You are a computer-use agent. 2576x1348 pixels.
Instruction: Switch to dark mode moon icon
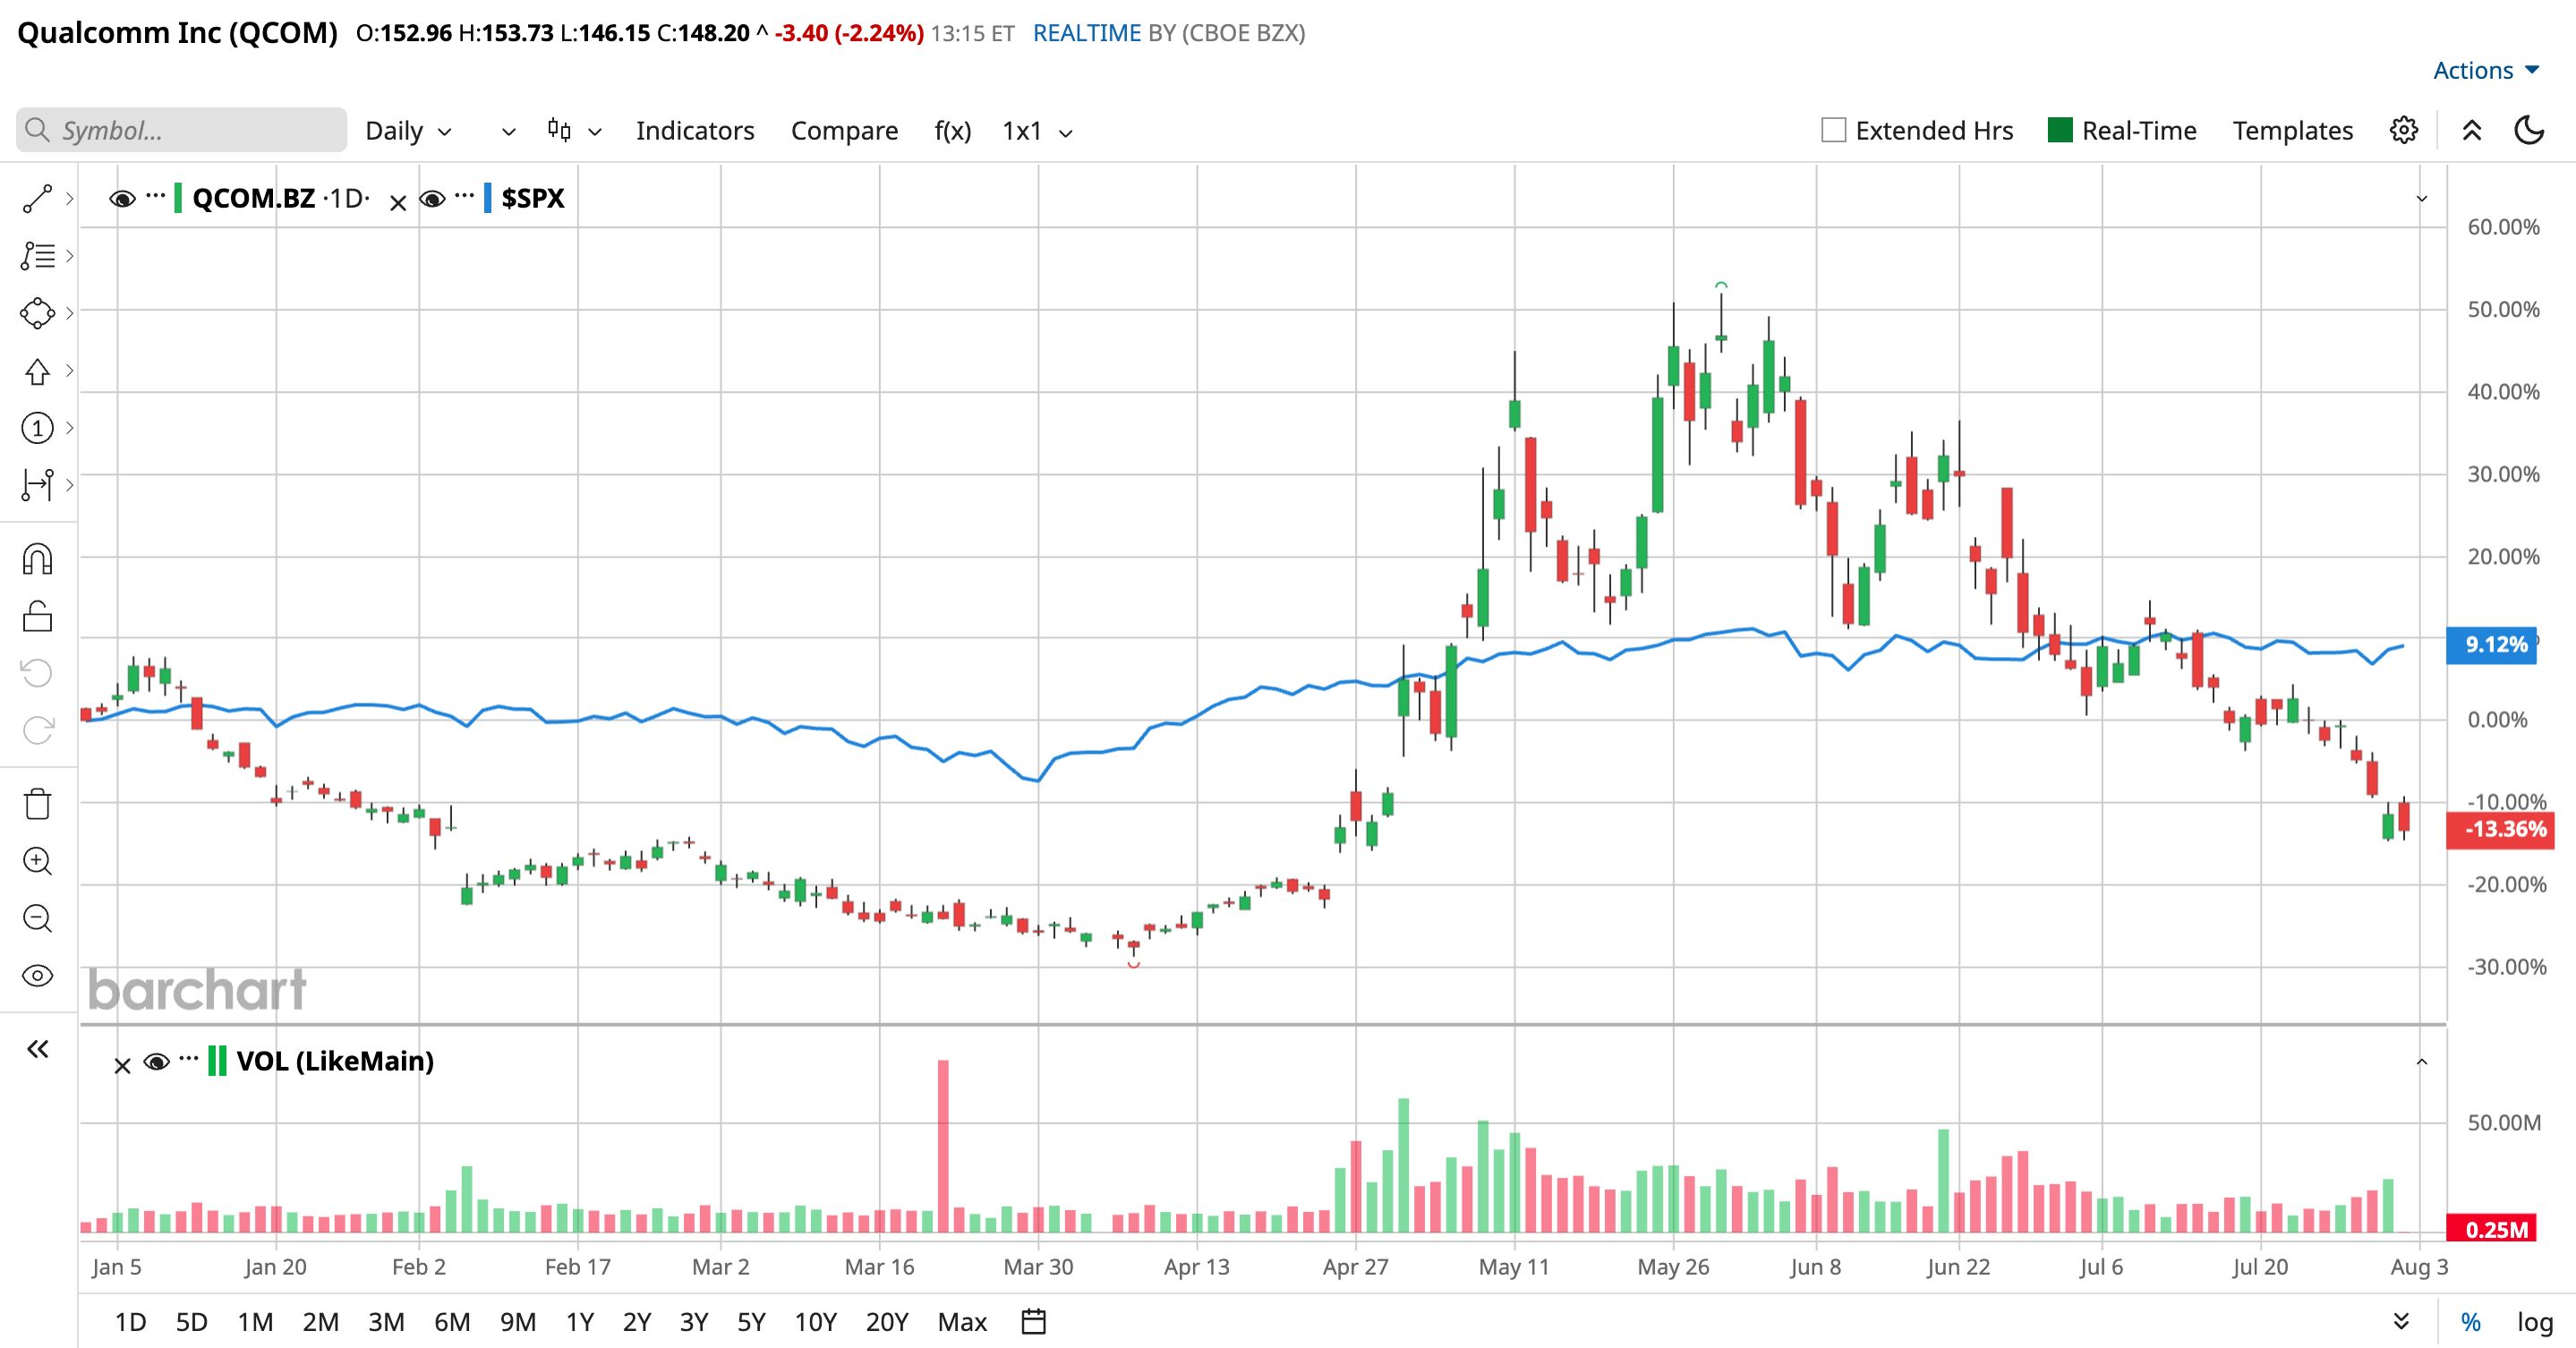coord(2529,130)
